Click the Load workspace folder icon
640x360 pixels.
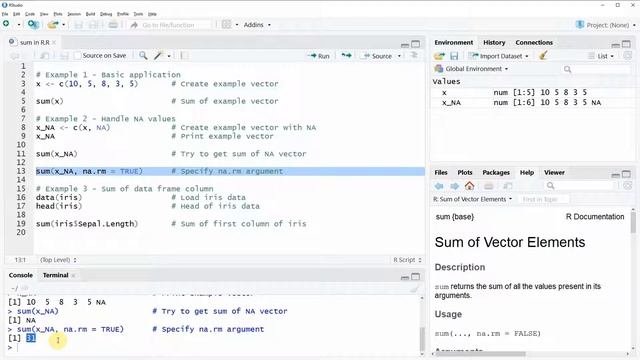(439, 56)
